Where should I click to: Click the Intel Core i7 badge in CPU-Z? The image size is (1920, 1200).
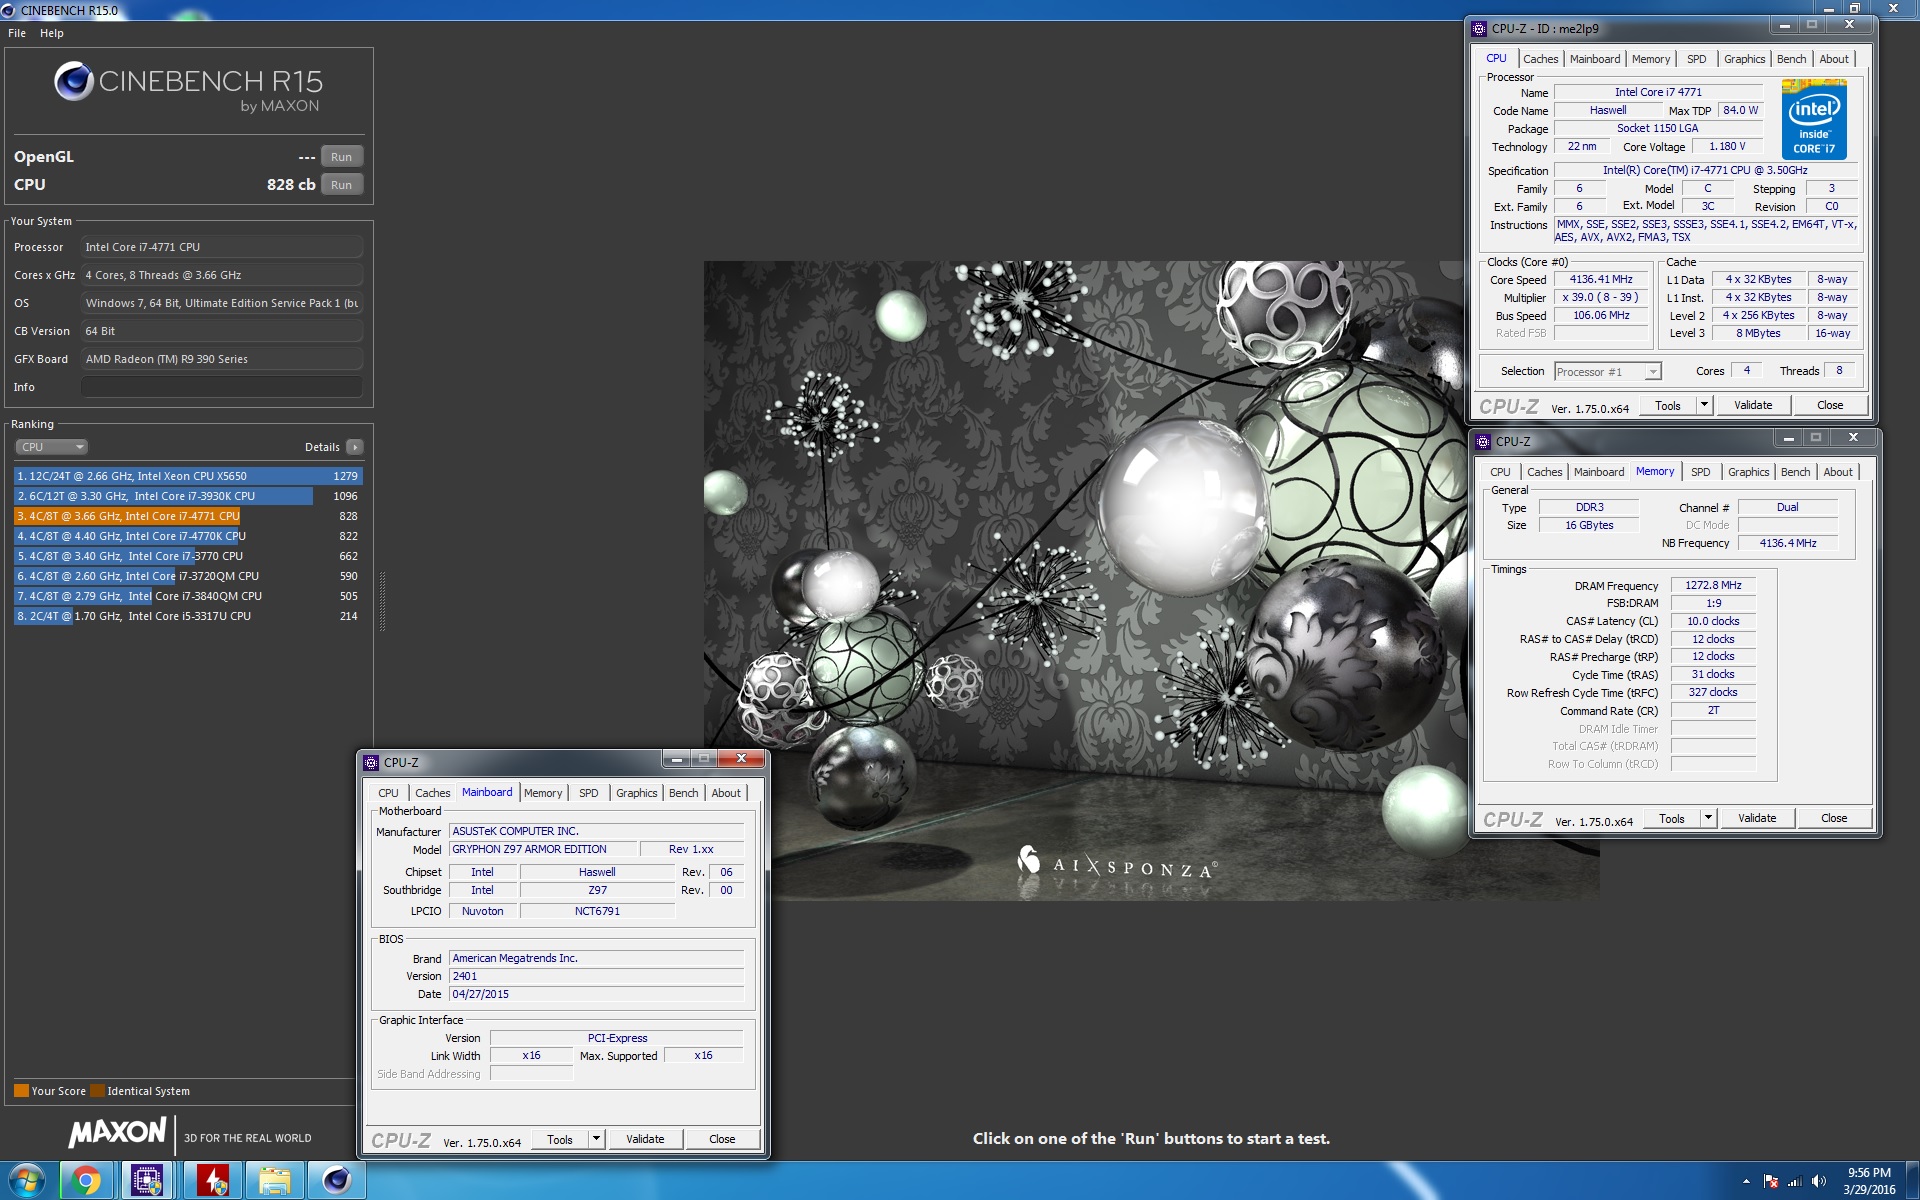(1814, 119)
